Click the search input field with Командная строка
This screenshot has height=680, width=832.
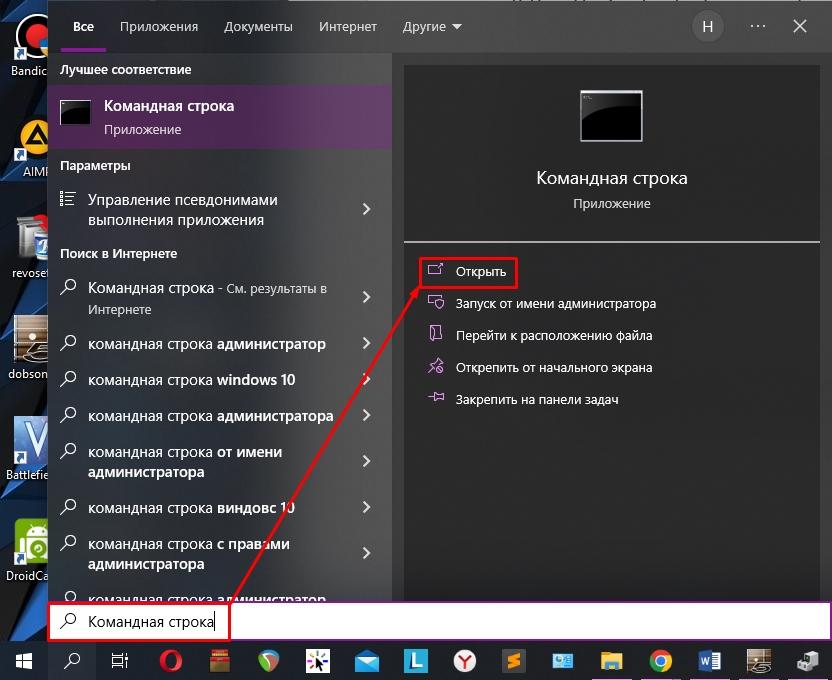click(x=439, y=621)
